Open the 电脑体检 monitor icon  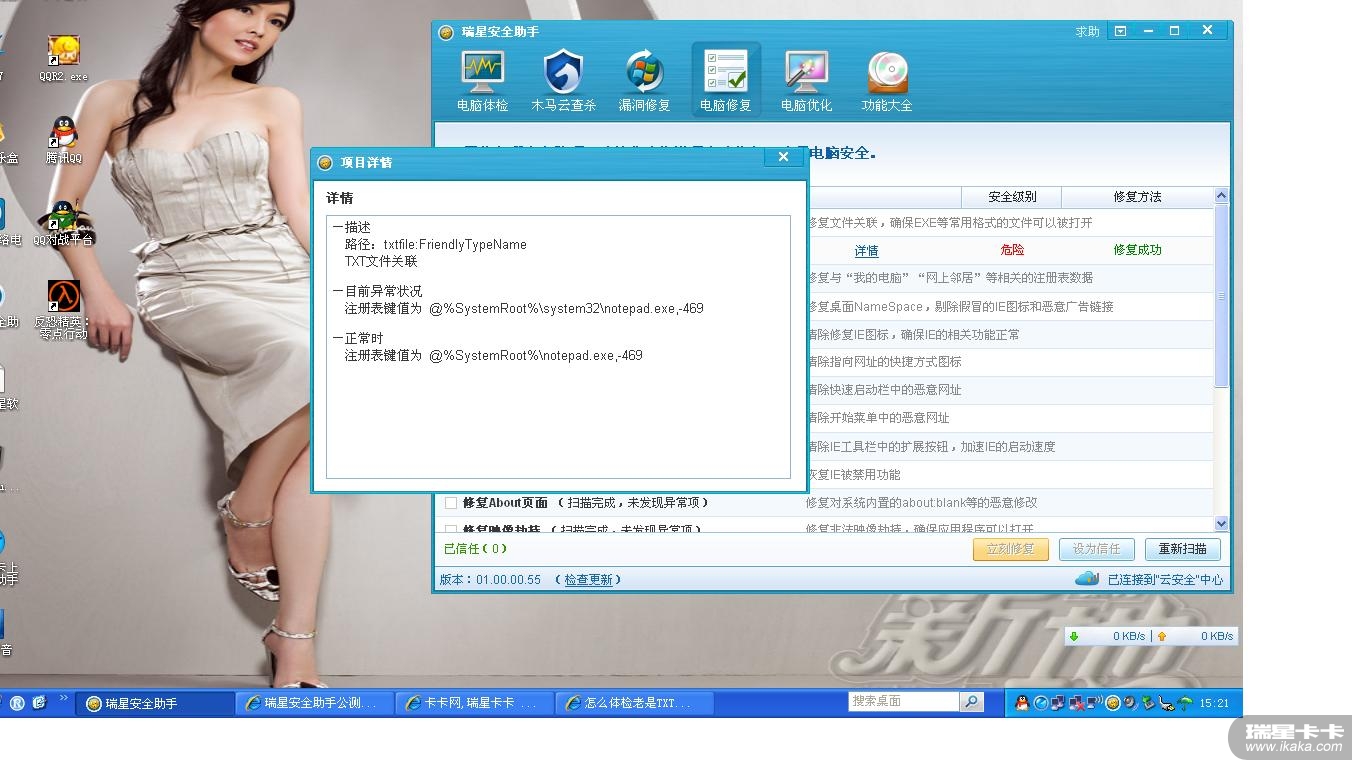click(x=482, y=72)
